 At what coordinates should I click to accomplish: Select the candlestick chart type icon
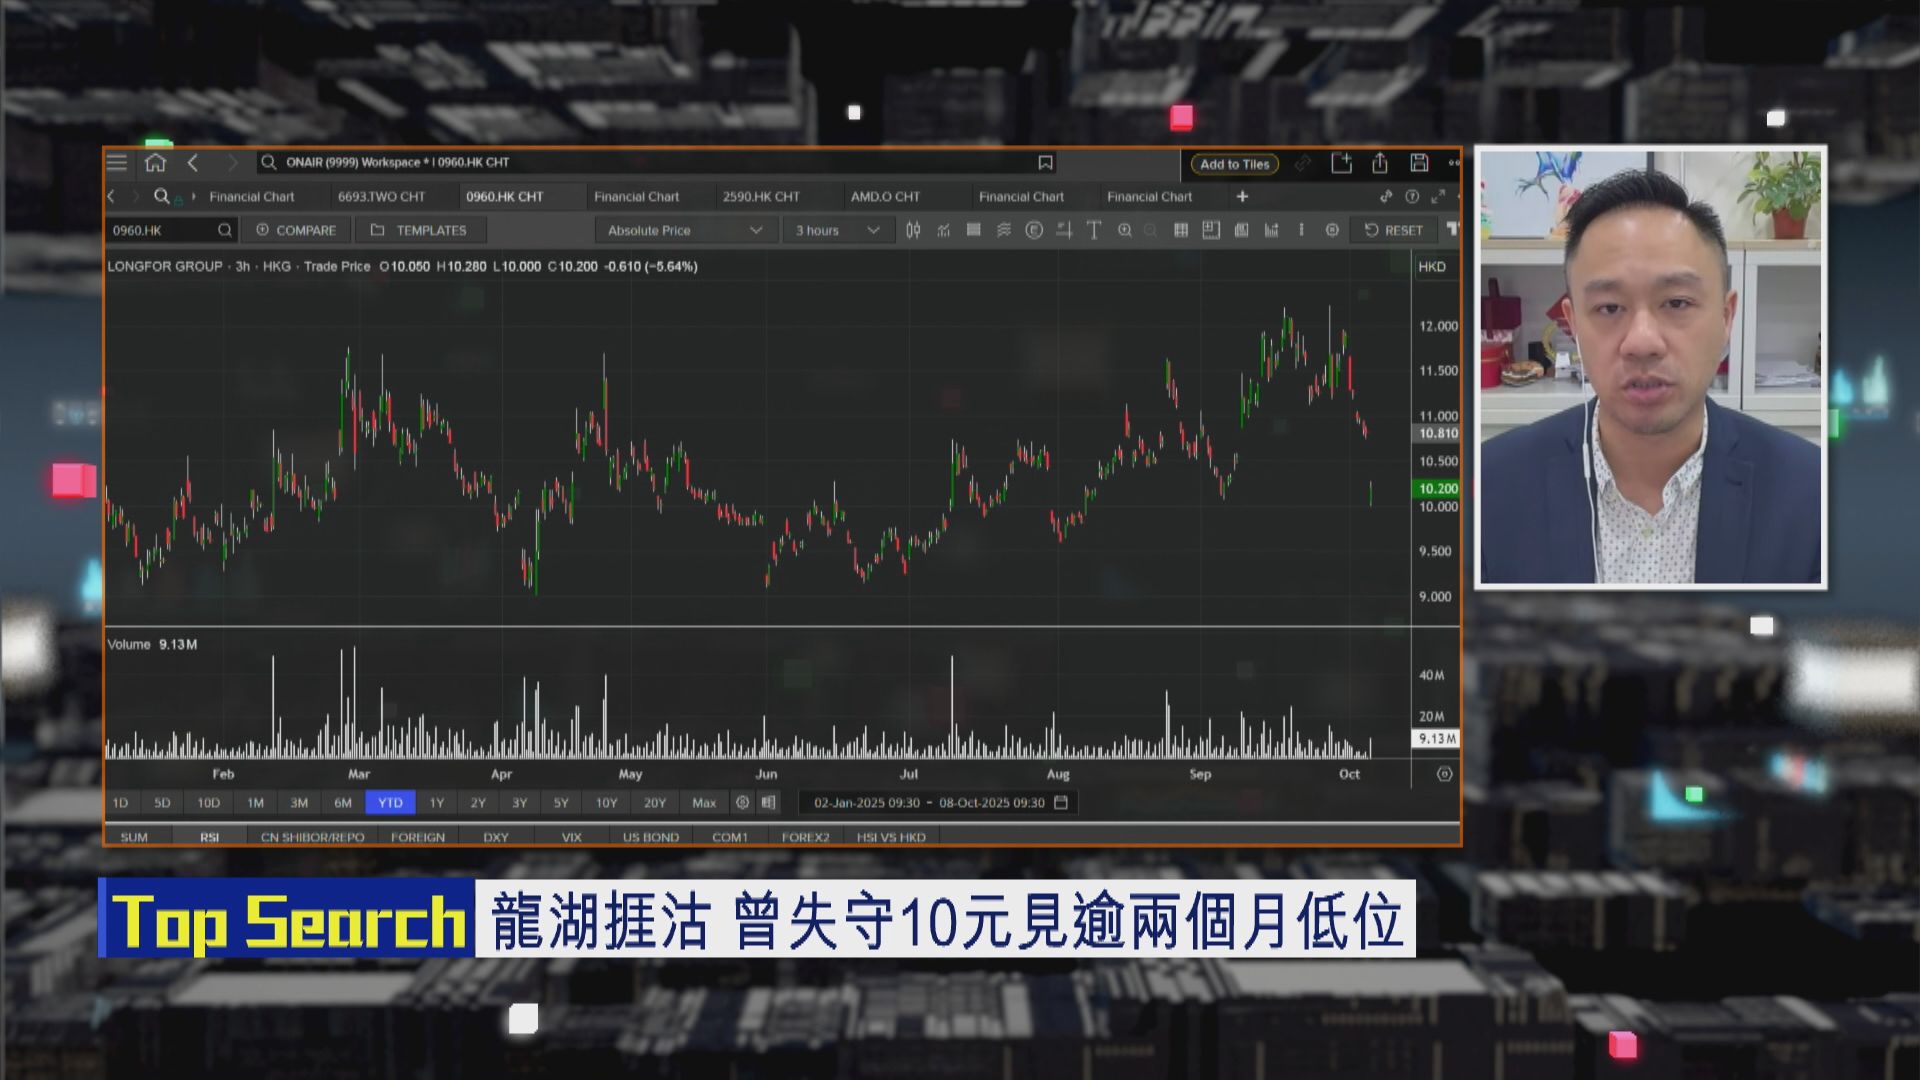click(913, 230)
